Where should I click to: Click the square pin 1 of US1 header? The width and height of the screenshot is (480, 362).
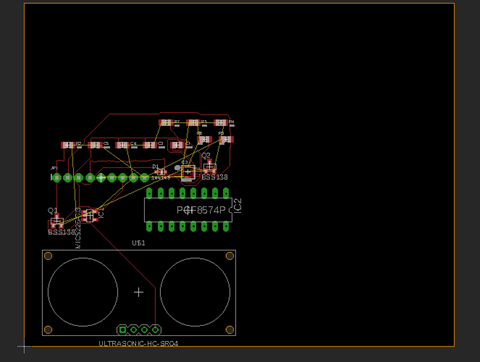[x=123, y=330]
